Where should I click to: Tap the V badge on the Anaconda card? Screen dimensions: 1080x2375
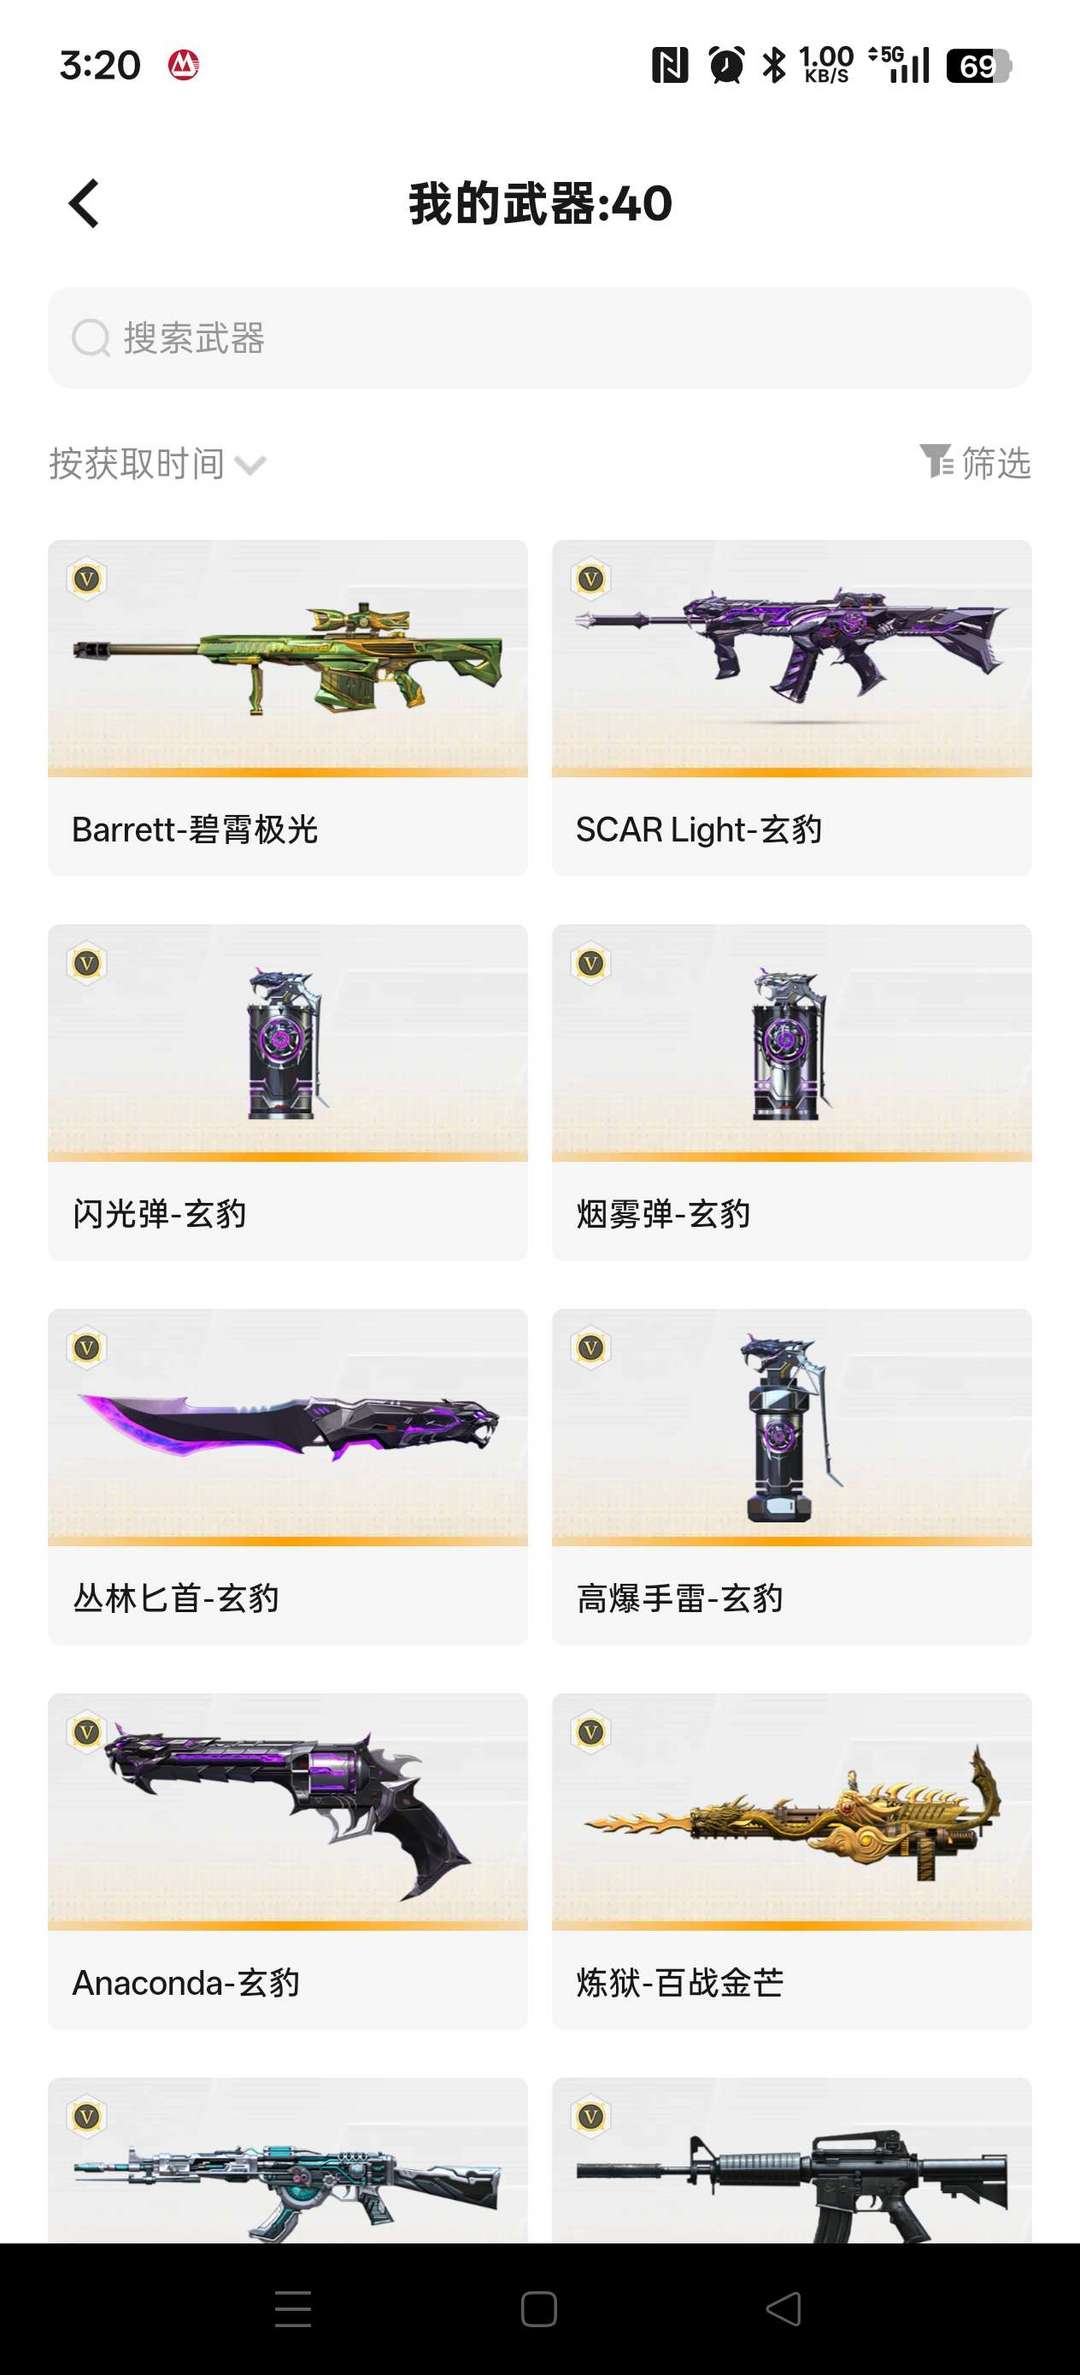[x=87, y=1732]
